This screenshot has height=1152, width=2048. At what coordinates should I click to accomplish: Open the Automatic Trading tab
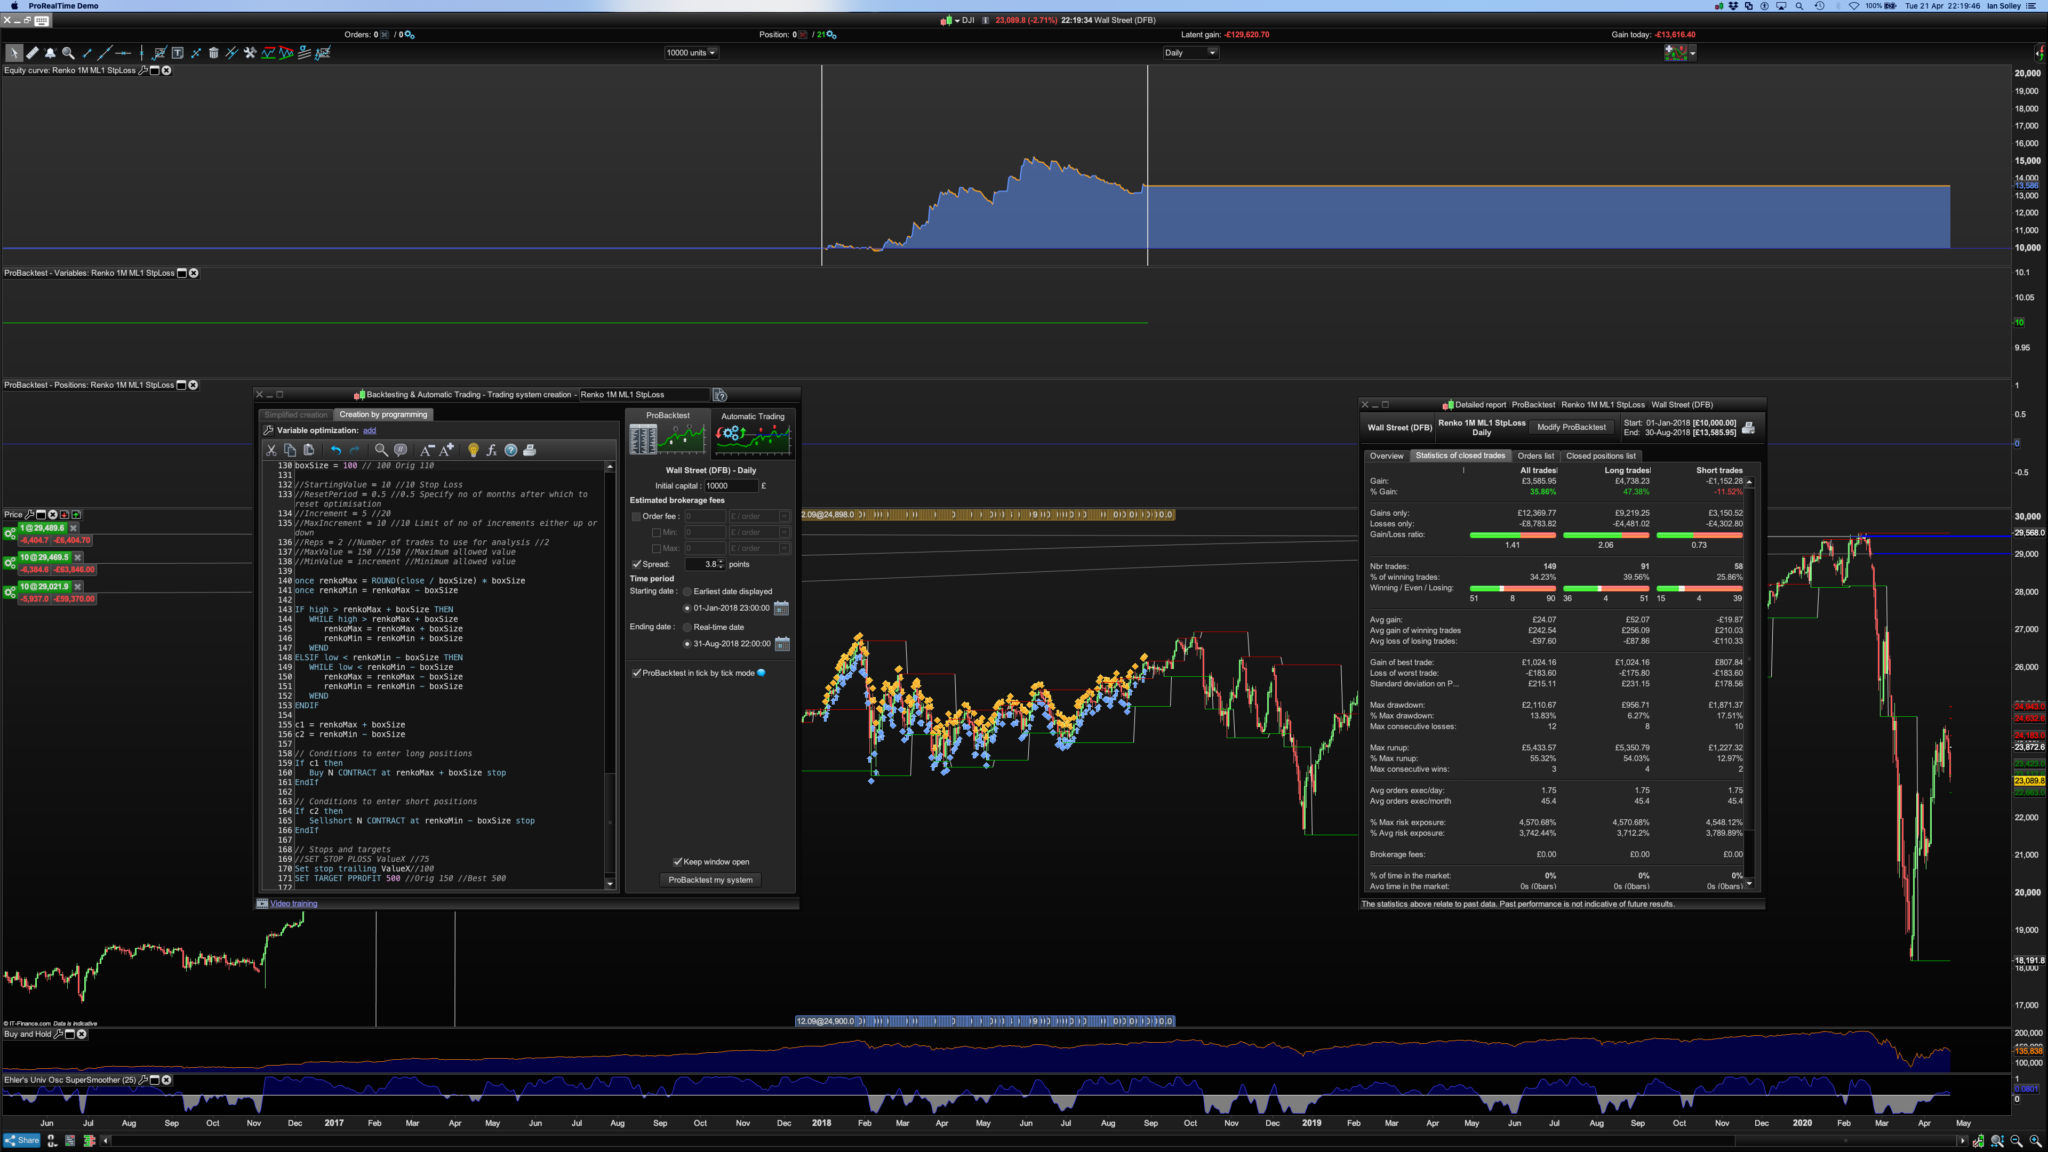(x=753, y=416)
